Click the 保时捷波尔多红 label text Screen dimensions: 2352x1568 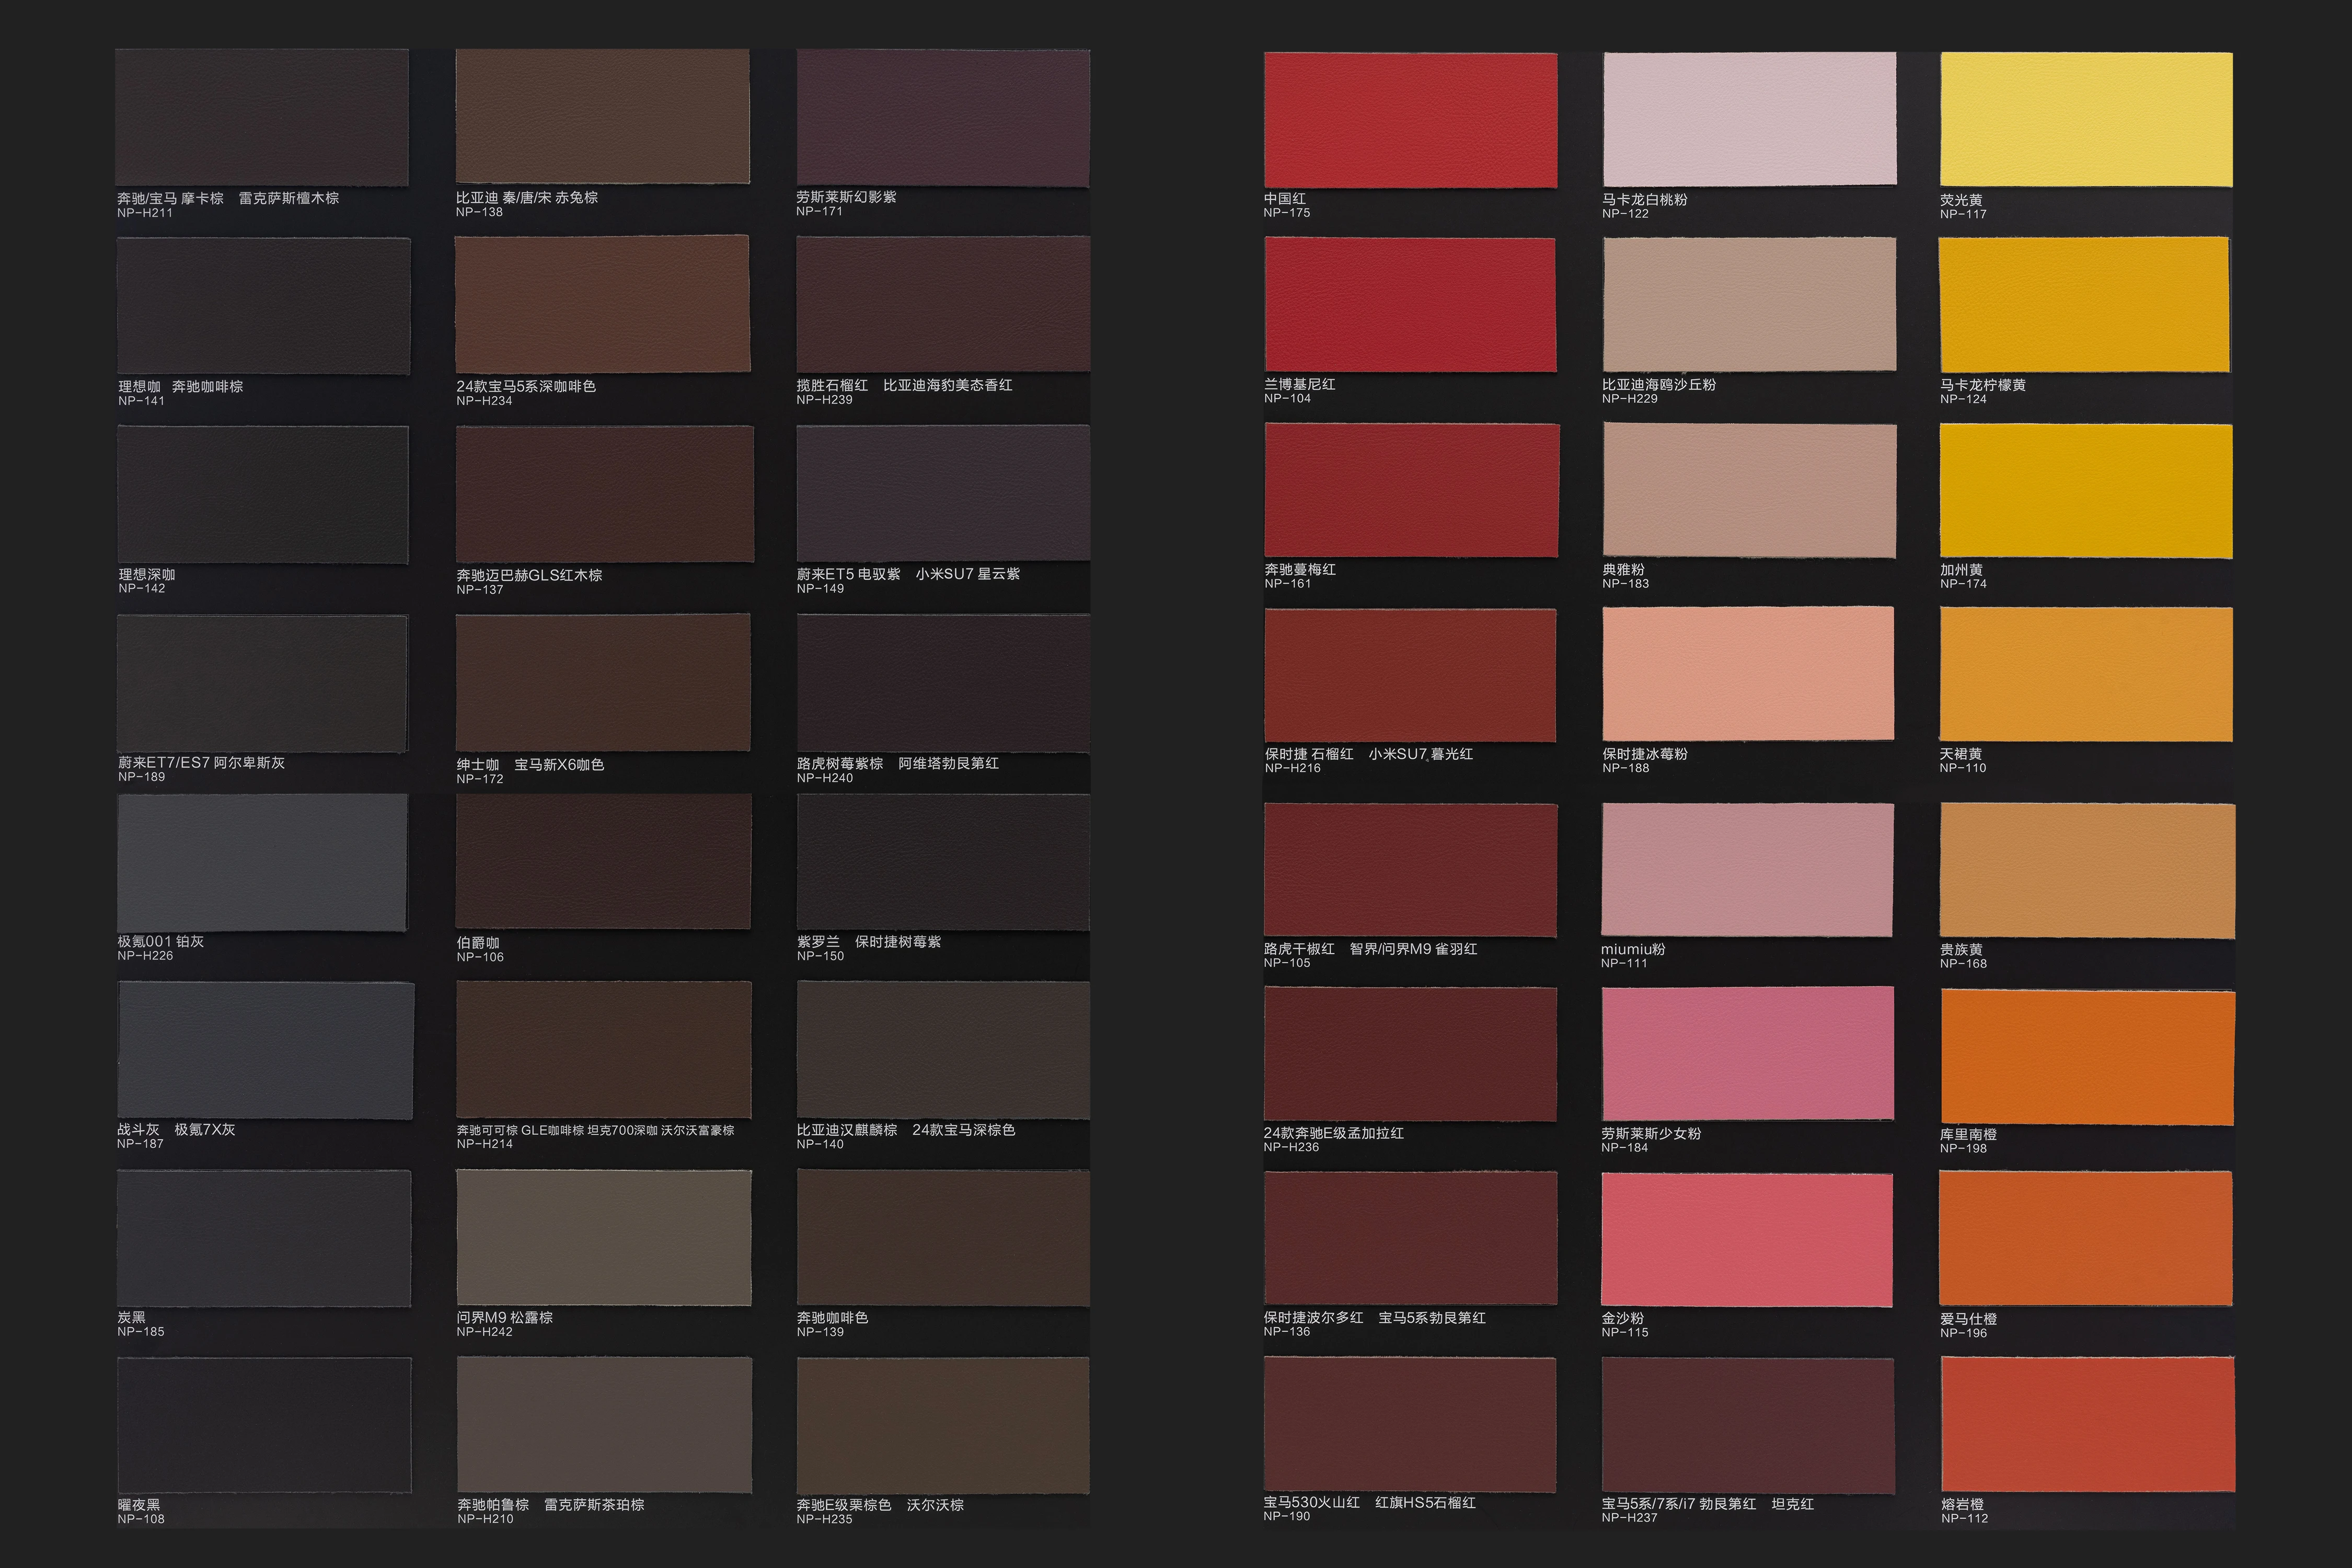pos(1313,1318)
